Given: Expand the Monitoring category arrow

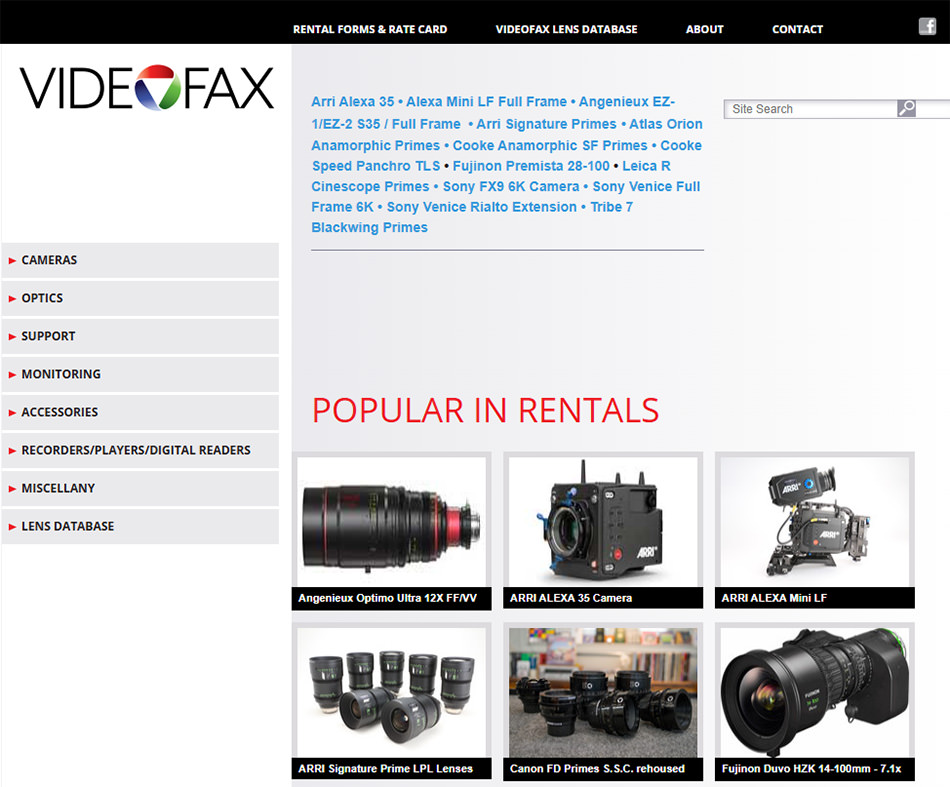Looking at the screenshot, I should pyautogui.click(x=12, y=375).
